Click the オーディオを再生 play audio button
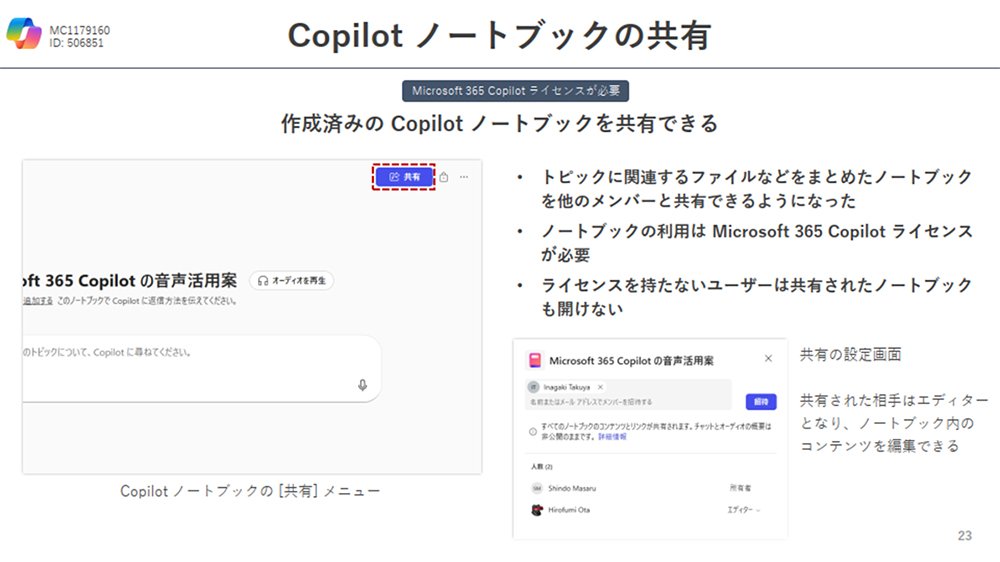1000x562 pixels. click(292, 281)
